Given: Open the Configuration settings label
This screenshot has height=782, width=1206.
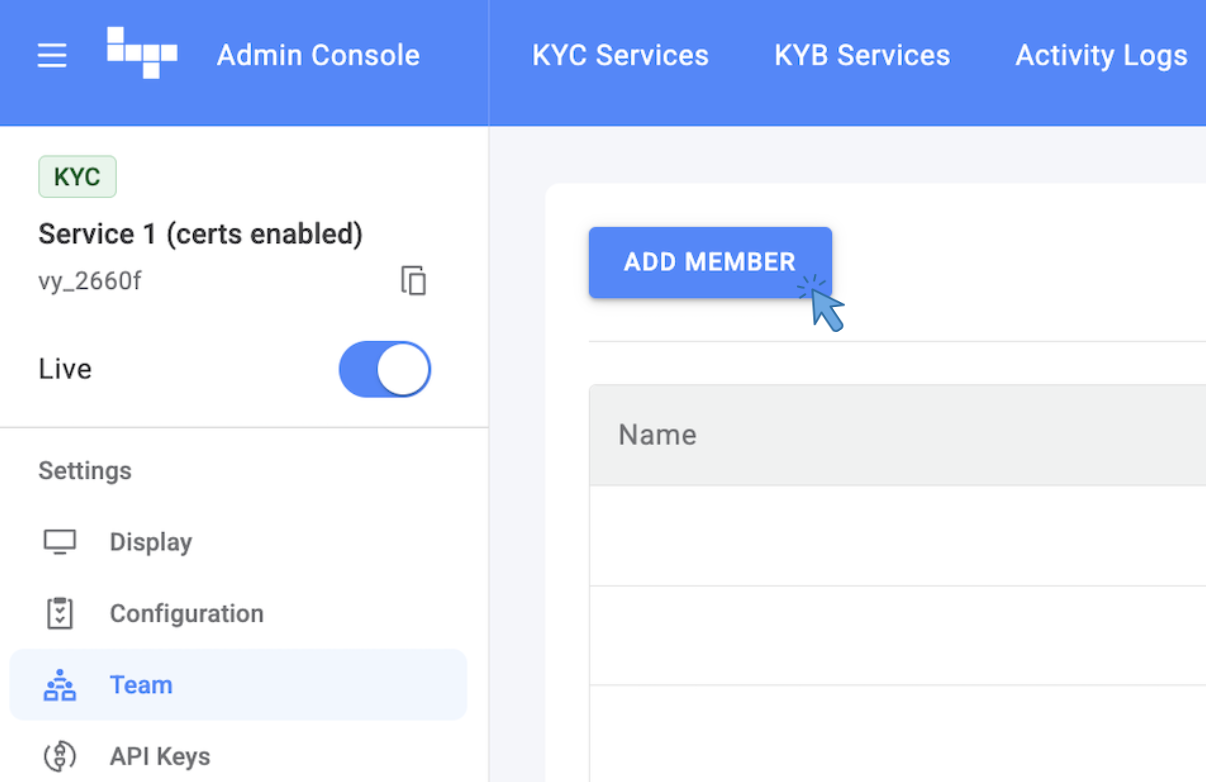Looking at the screenshot, I should coord(187,613).
